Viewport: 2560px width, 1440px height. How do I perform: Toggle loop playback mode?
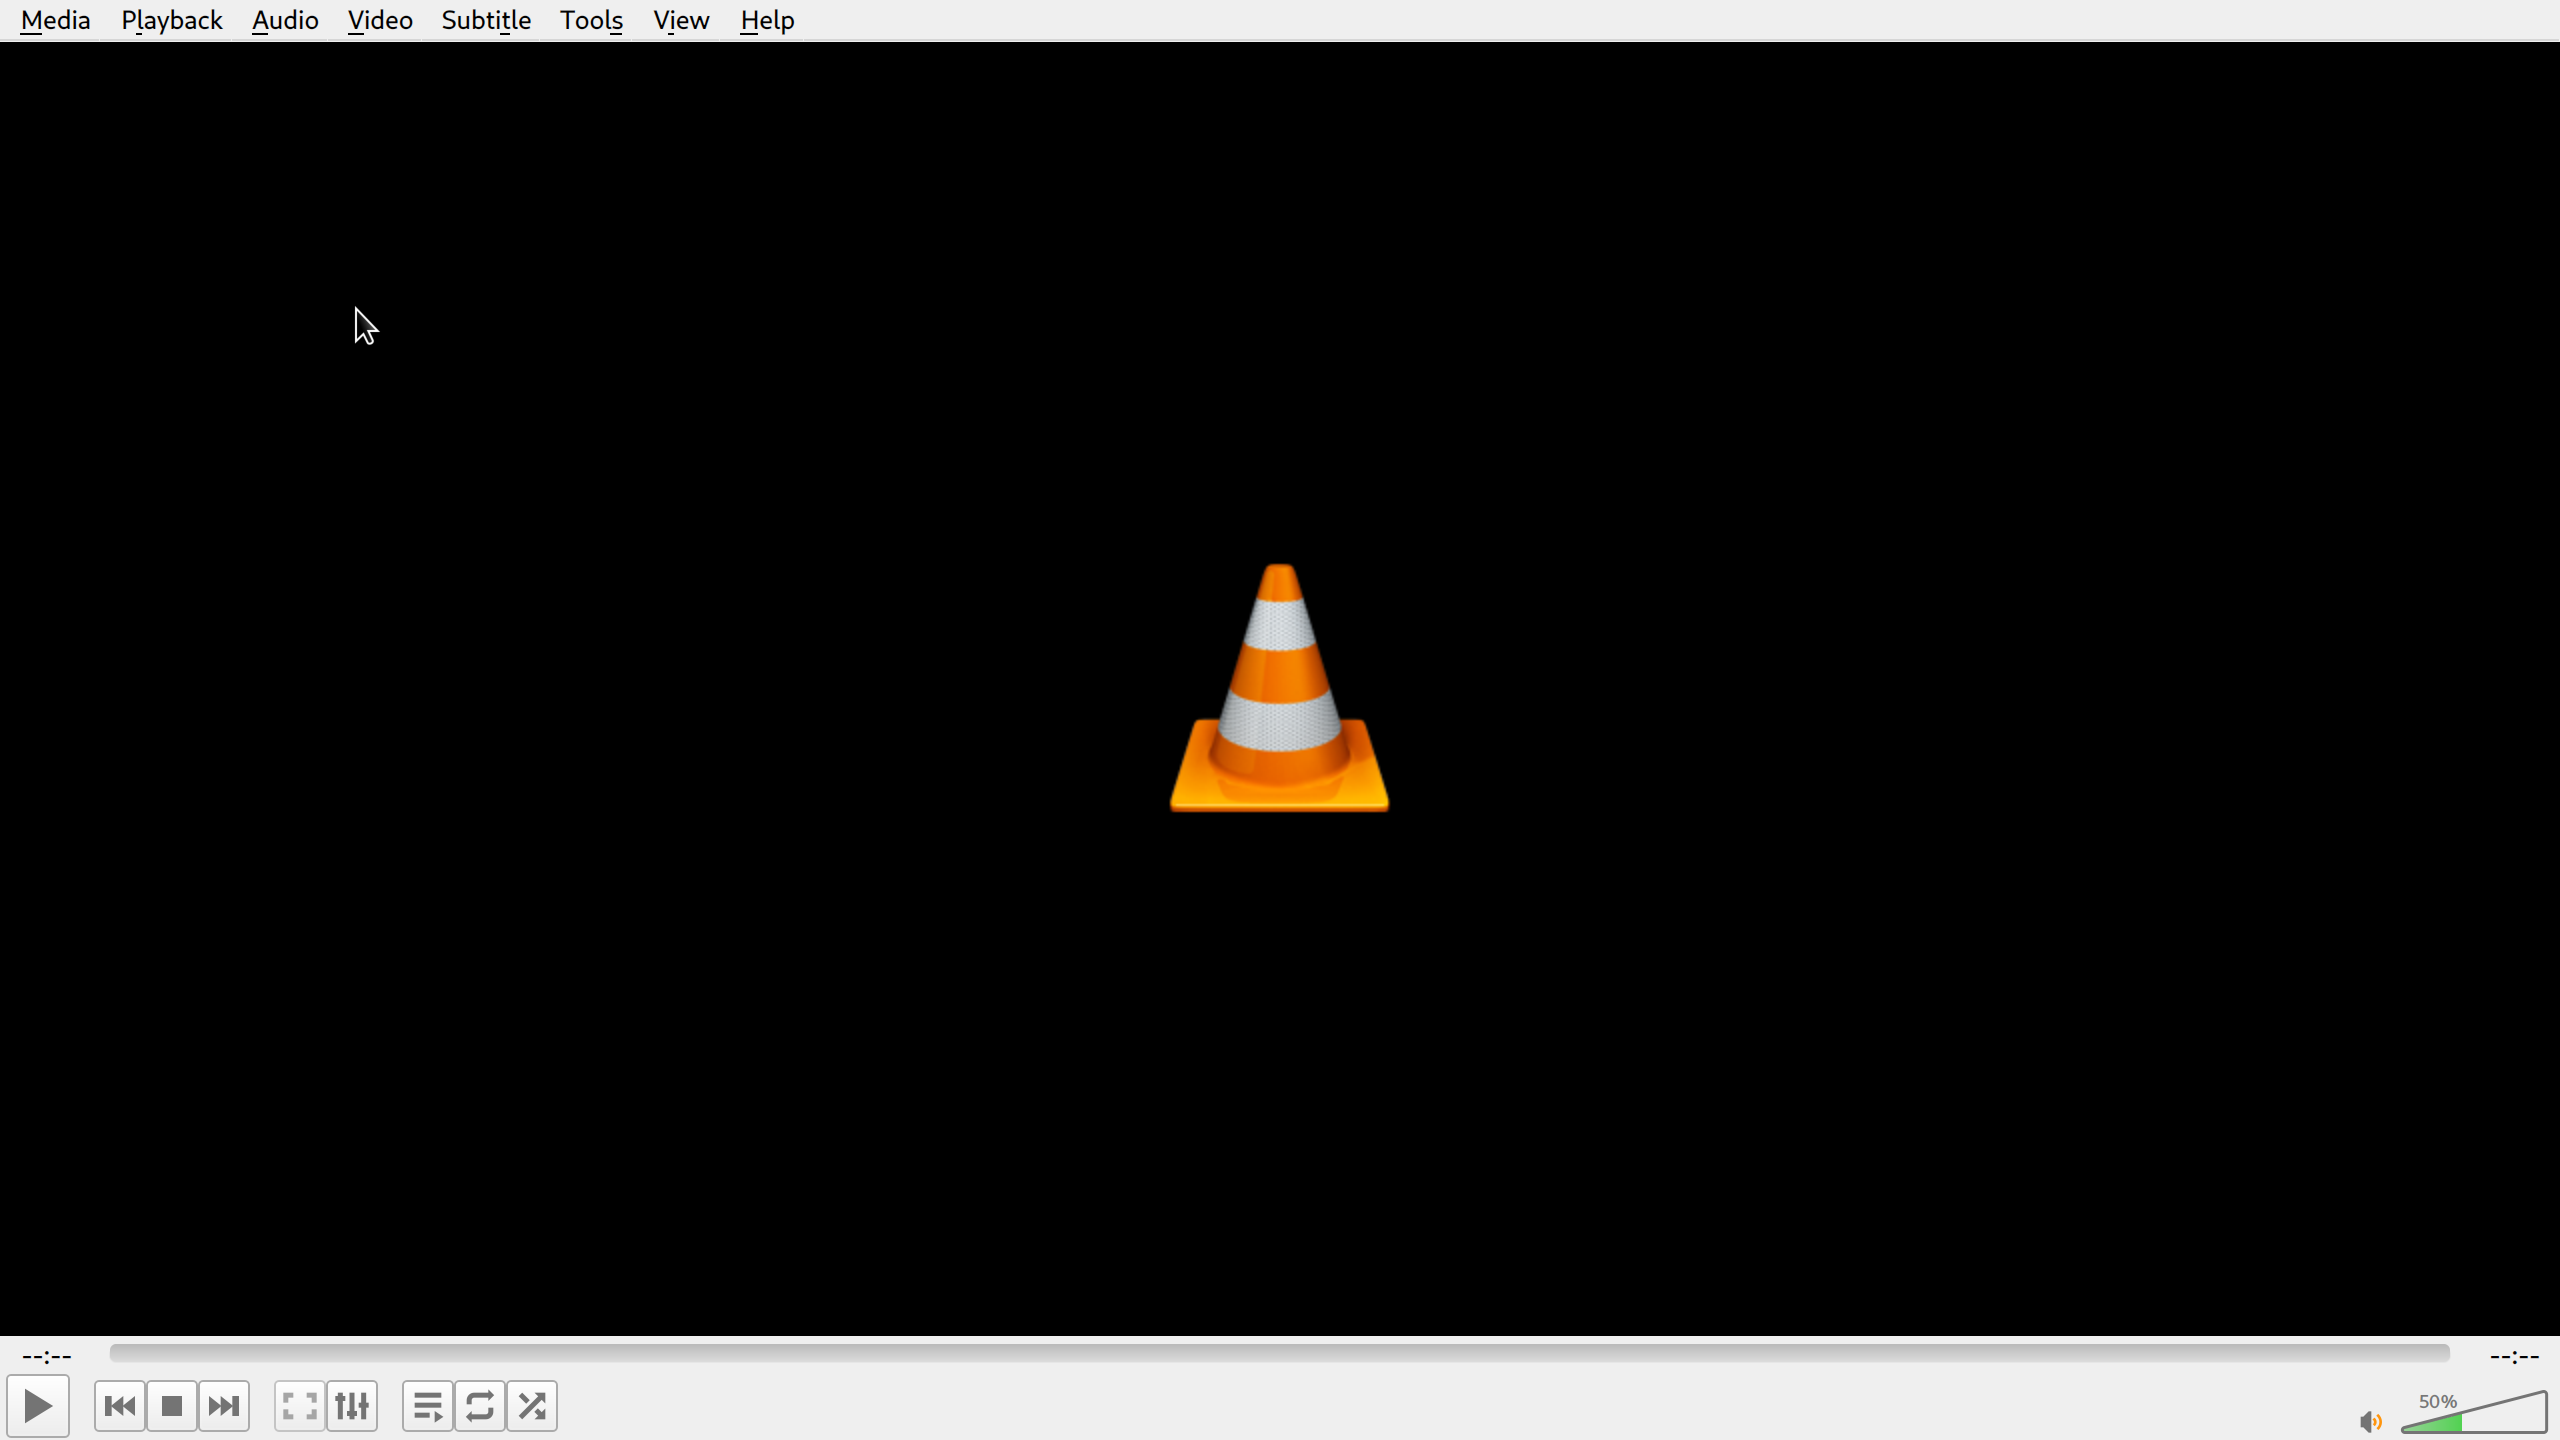(480, 1406)
